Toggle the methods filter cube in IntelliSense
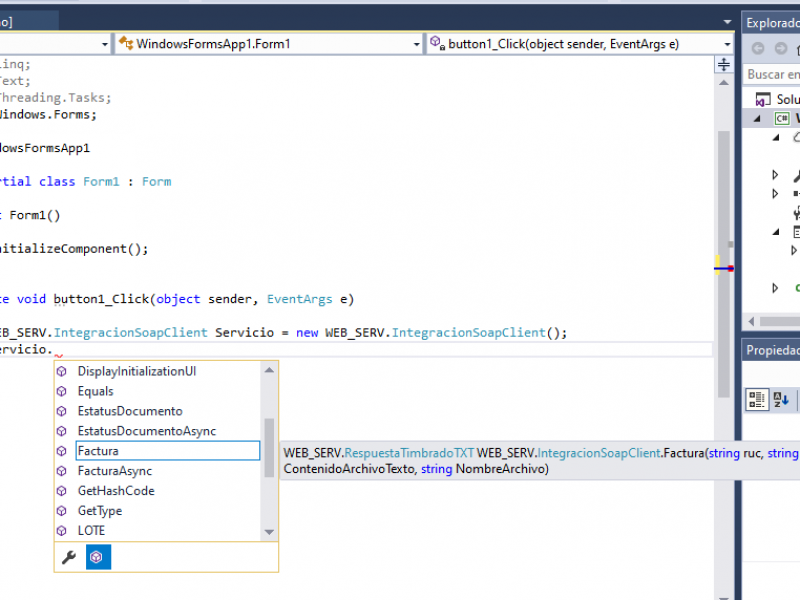 (97, 557)
